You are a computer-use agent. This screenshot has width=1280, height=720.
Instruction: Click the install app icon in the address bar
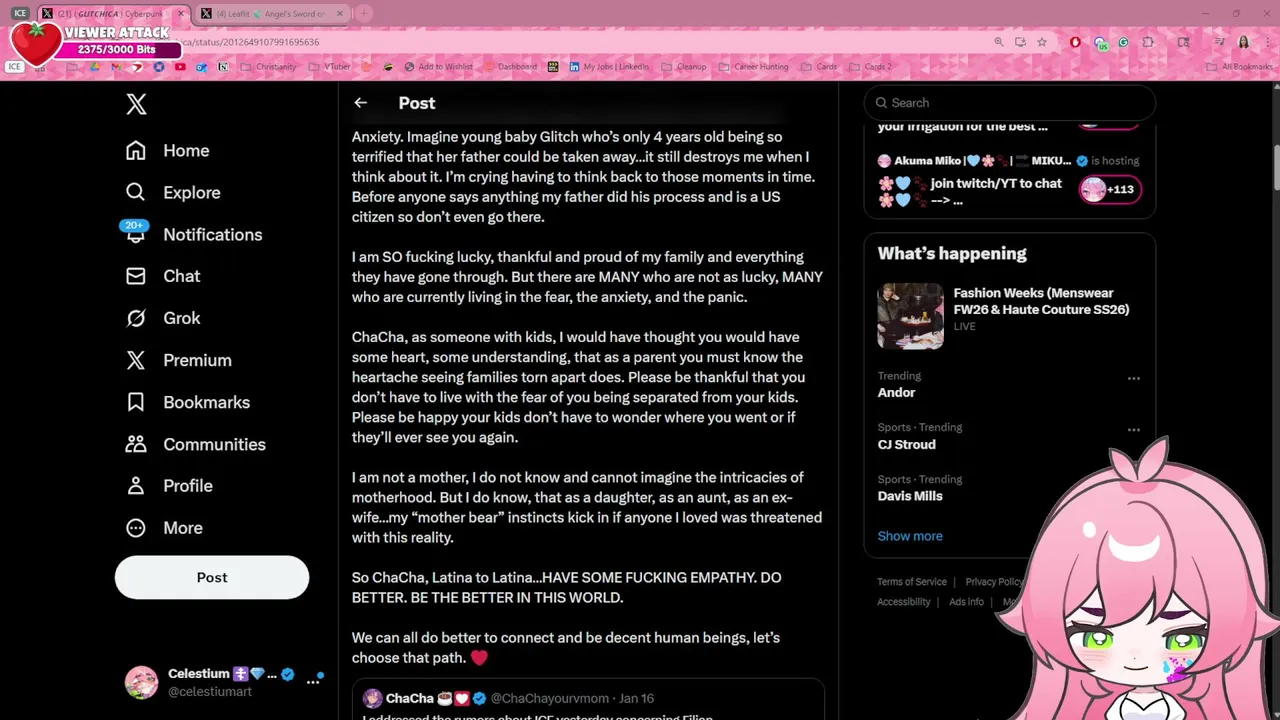coord(1020,42)
